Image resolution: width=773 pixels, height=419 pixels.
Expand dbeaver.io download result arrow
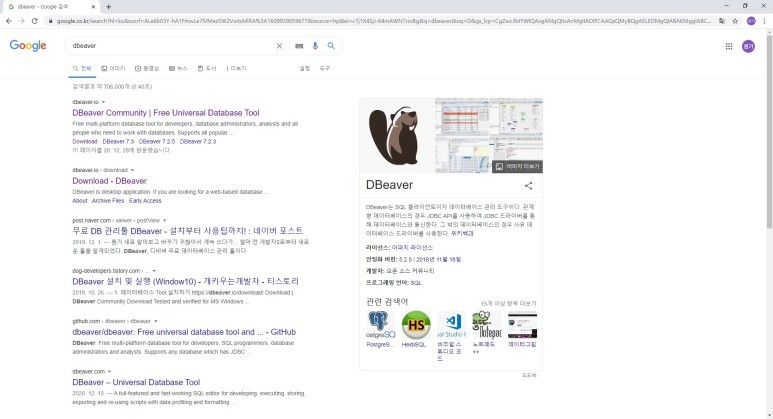pyautogui.click(x=132, y=170)
